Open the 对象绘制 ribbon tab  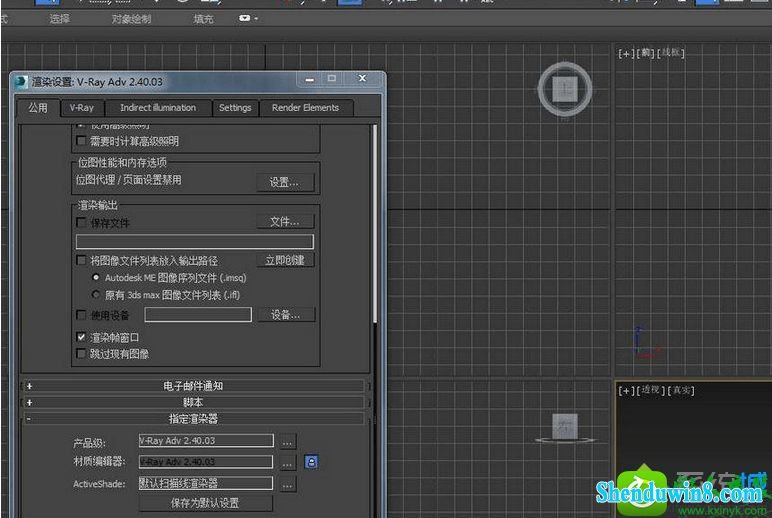[x=131, y=19]
